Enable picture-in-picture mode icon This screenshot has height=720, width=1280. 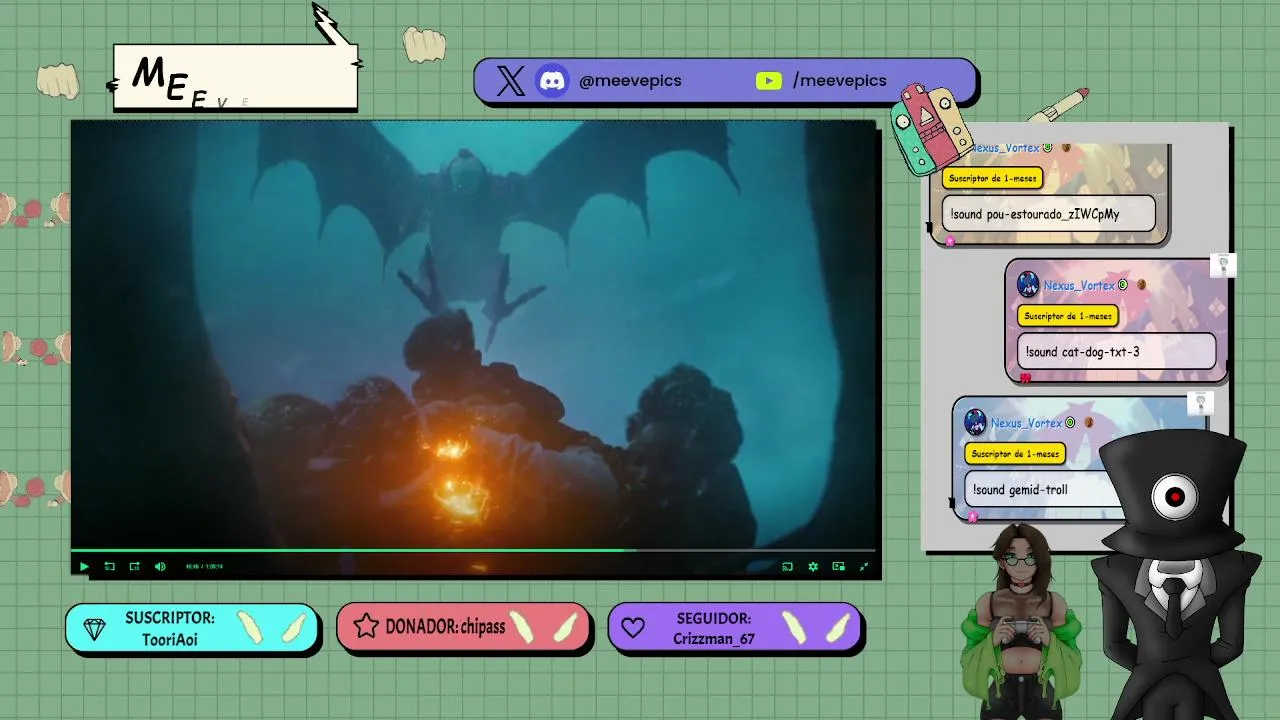pos(838,566)
